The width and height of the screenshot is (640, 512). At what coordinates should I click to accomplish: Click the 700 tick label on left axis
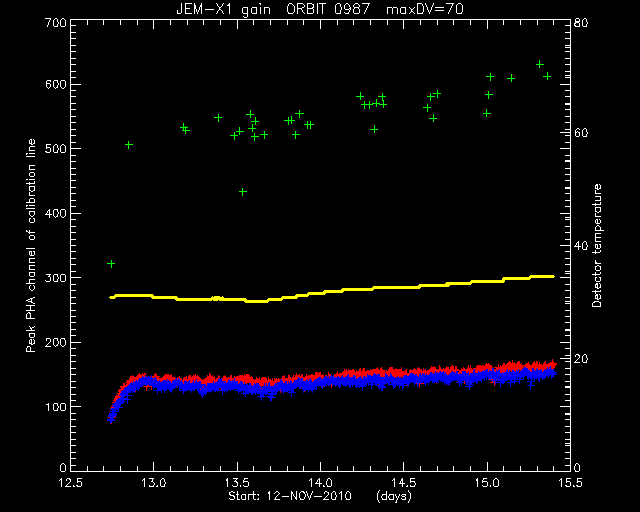[x=56, y=23]
